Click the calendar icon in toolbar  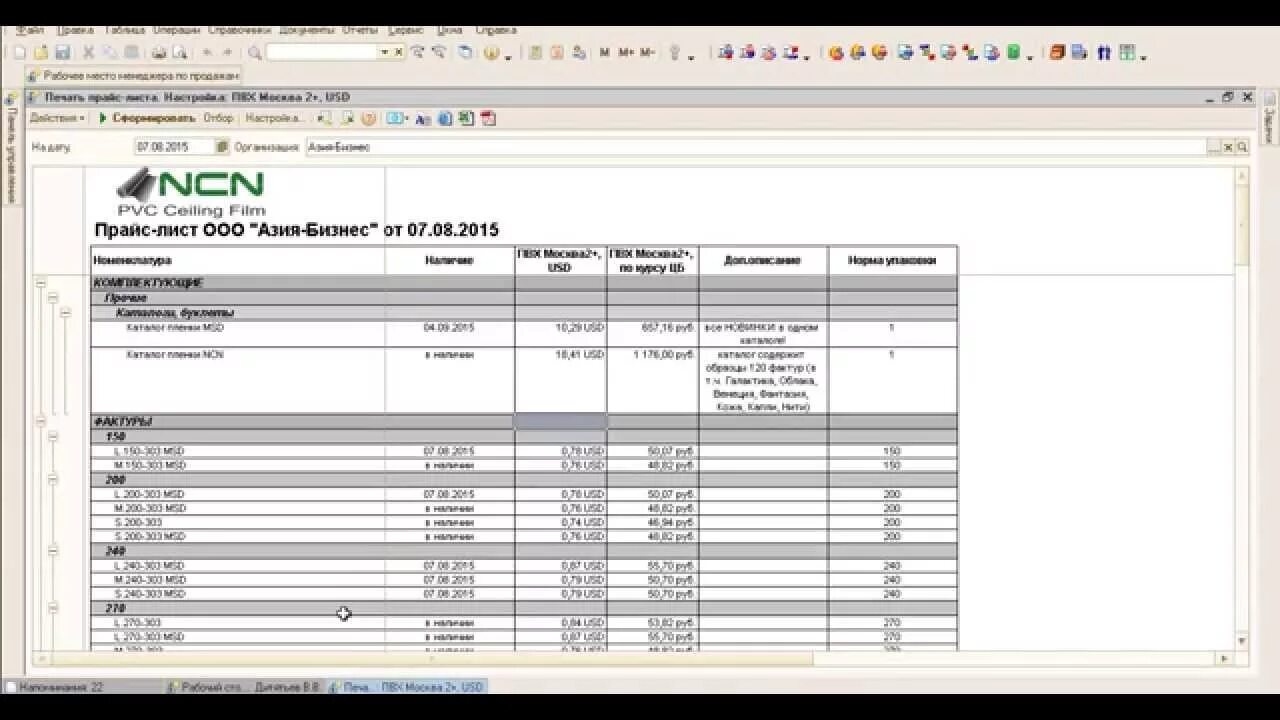click(x=557, y=52)
